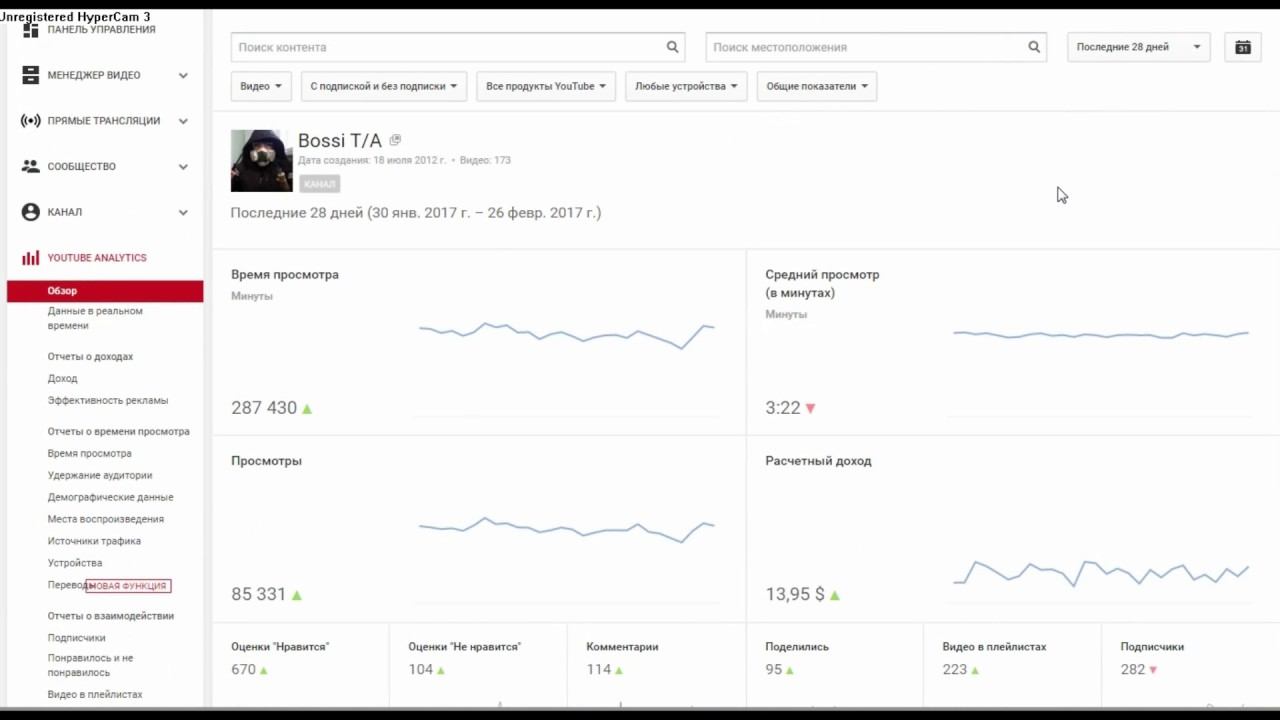Click the watch time line chart
This screenshot has width=1280, height=720.
[567, 335]
